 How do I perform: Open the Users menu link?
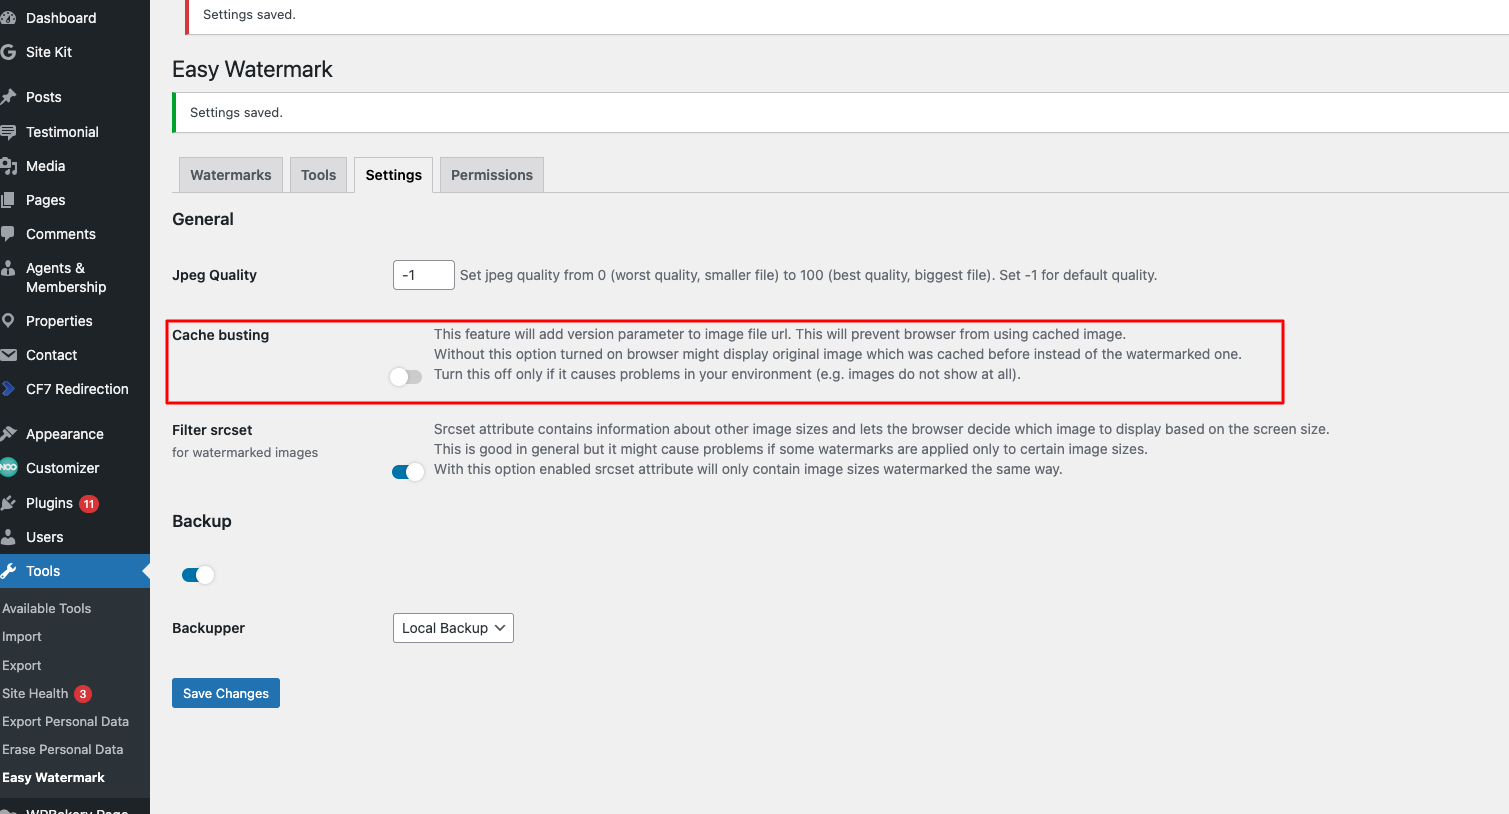(44, 537)
